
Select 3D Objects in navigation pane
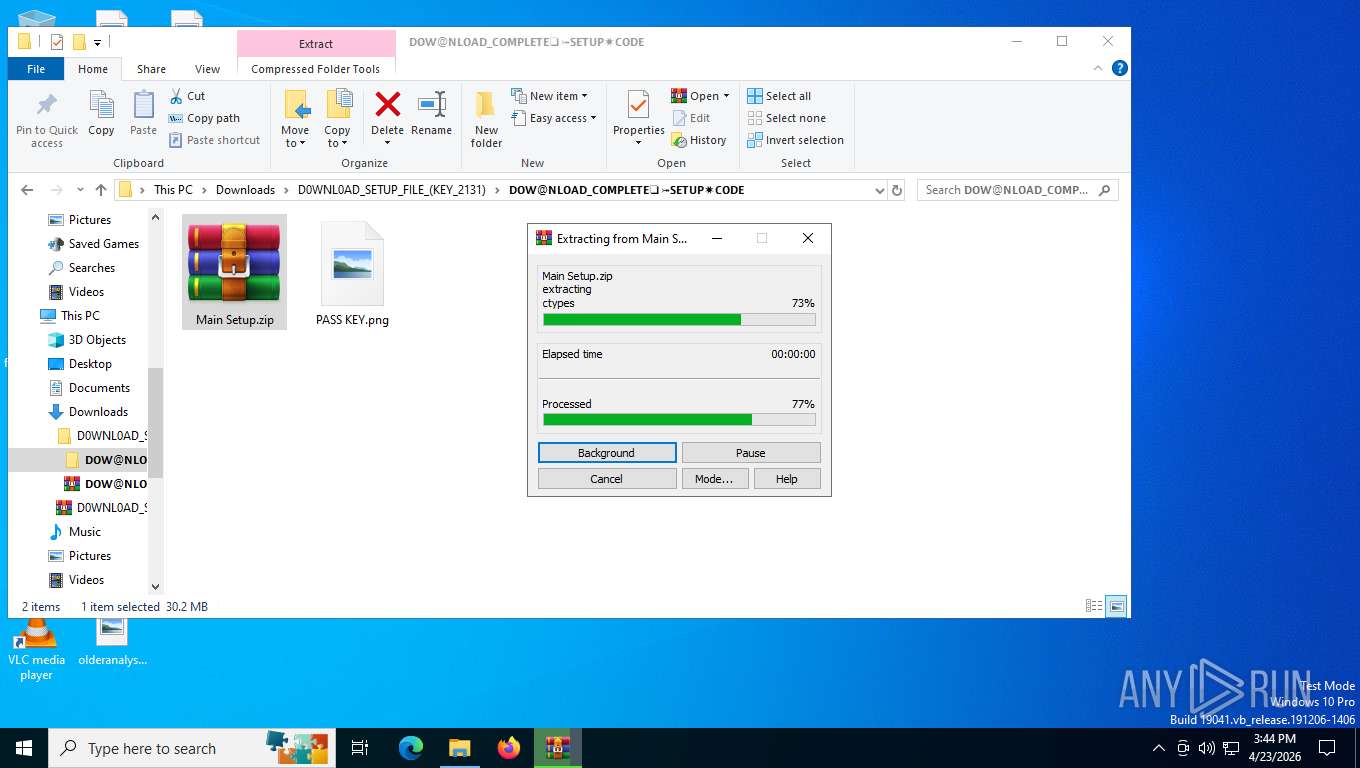[97, 340]
